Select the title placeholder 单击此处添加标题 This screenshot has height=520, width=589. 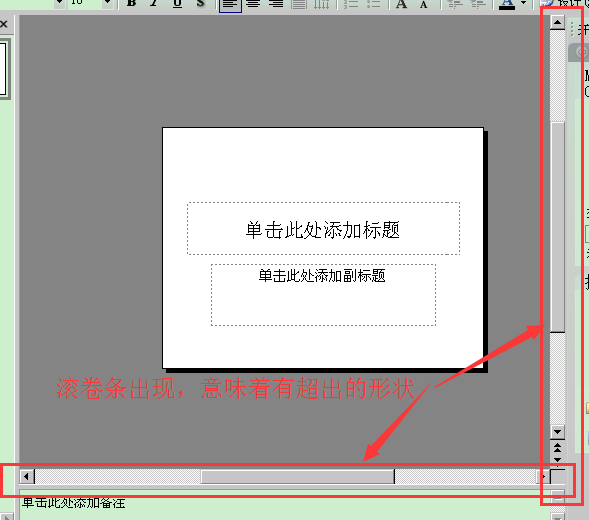tap(323, 228)
